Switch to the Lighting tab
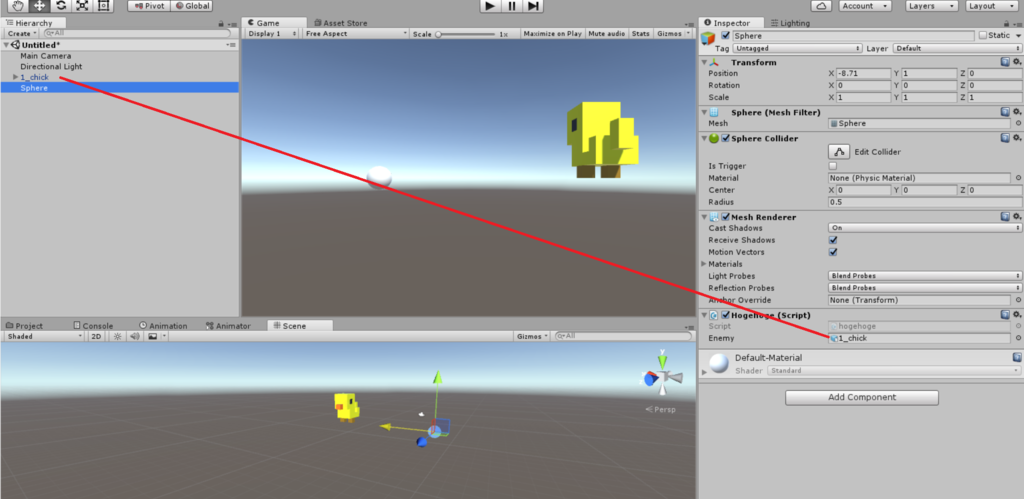This screenshot has width=1024, height=499. (x=790, y=23)
